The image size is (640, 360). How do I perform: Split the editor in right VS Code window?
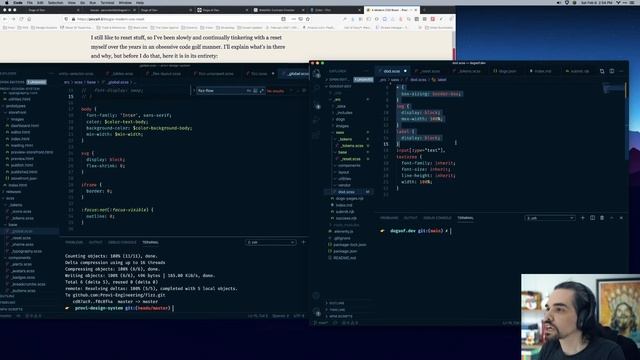(611, 71)
